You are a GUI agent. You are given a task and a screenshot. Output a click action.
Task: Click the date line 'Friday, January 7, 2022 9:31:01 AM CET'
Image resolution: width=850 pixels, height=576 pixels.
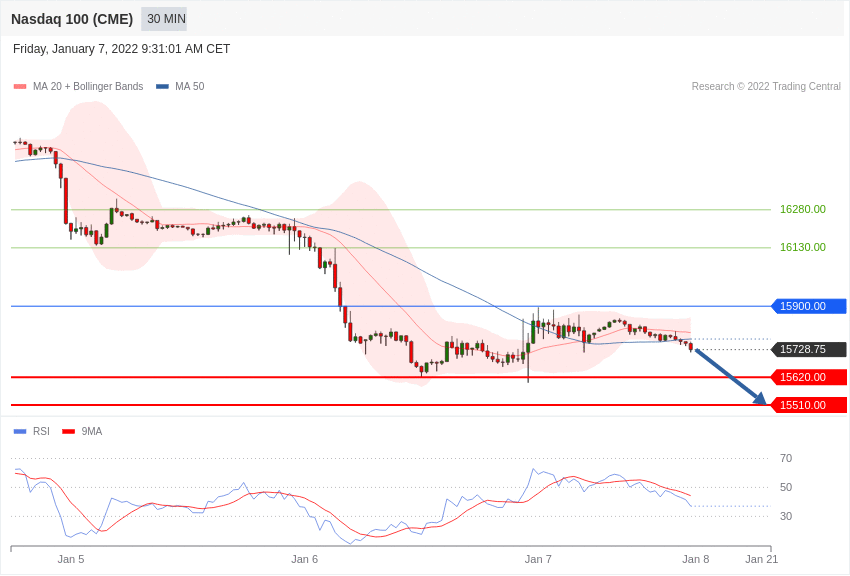(121, 49)
